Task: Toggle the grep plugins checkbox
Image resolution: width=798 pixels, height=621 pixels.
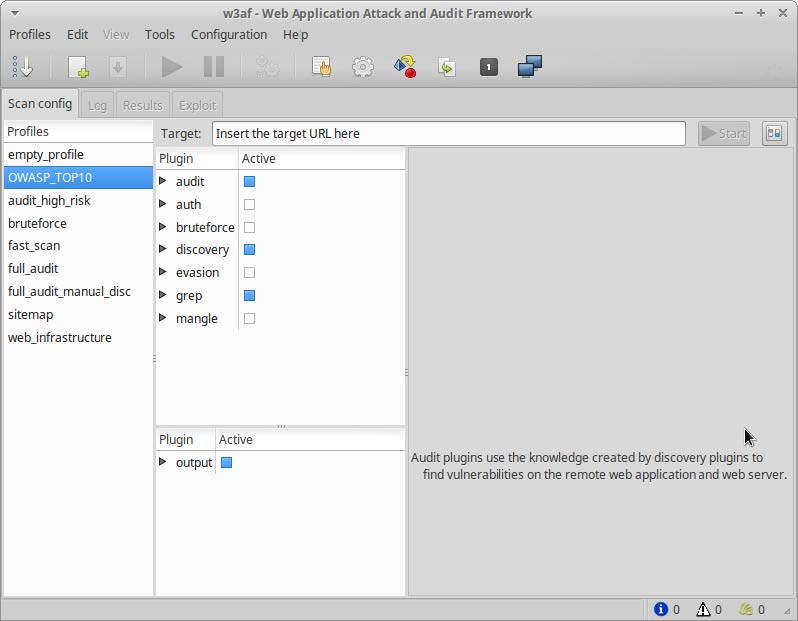Action: click(249, 295)
